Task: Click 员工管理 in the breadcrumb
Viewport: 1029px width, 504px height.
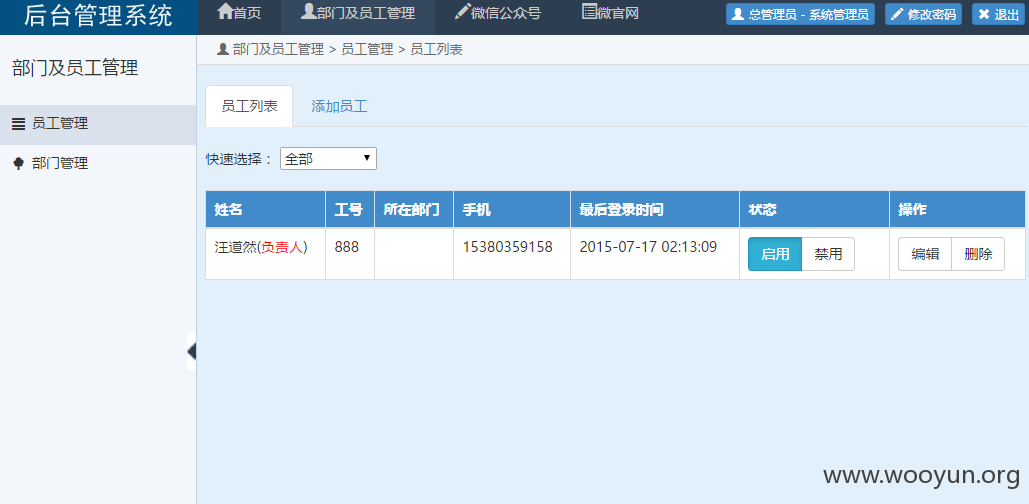Action: (x=367, y=49)
